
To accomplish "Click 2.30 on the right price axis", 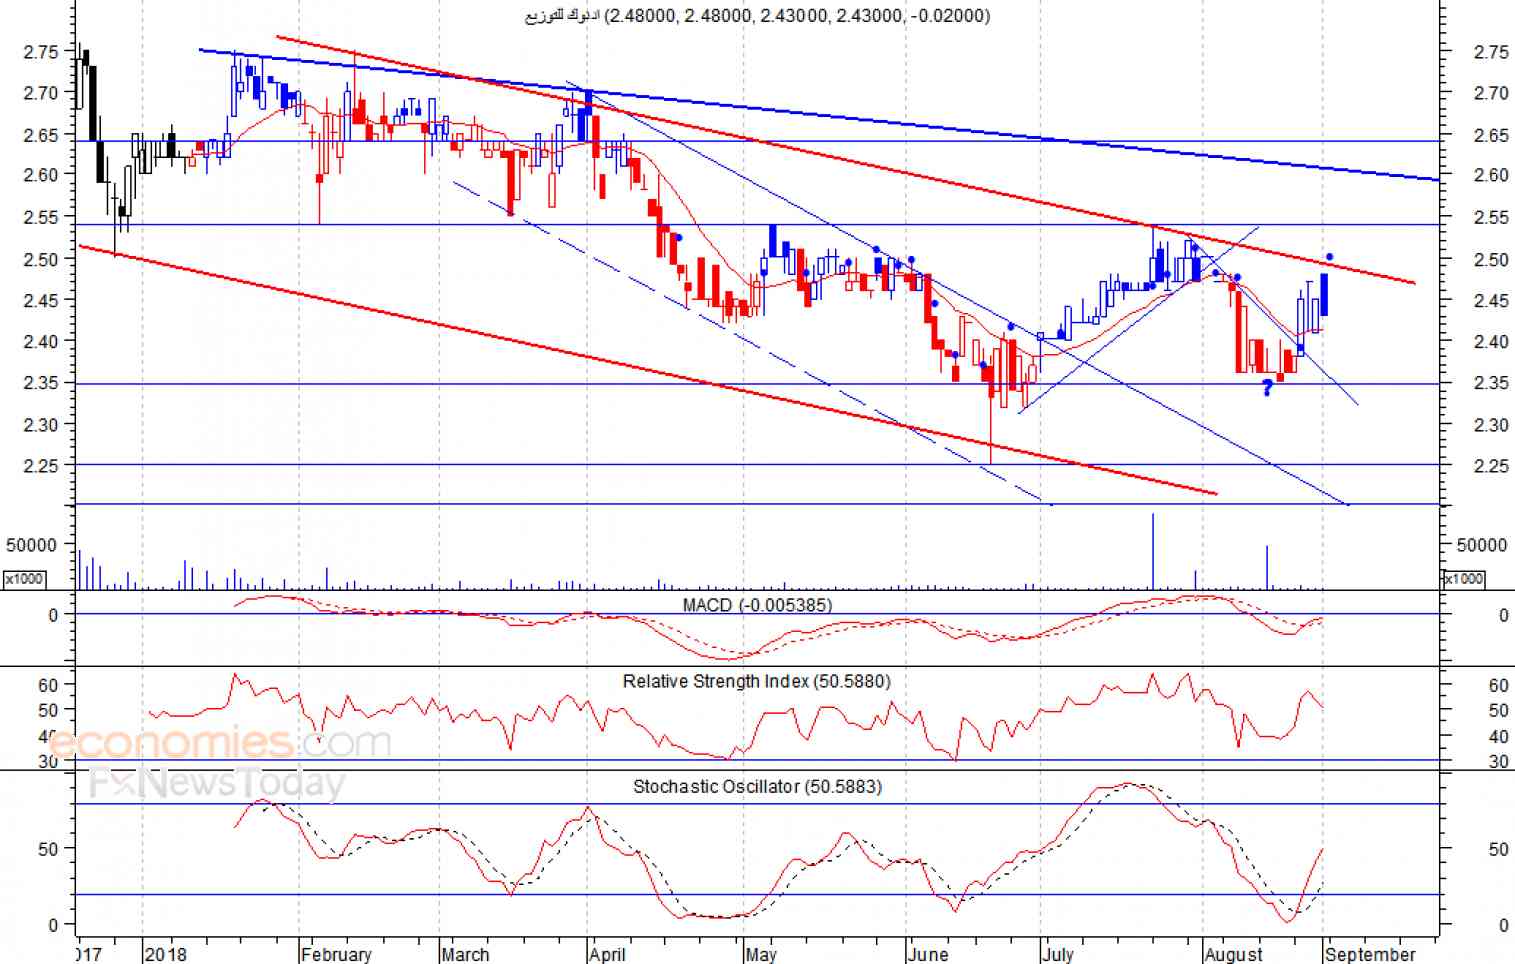I will pos(1491,425).
